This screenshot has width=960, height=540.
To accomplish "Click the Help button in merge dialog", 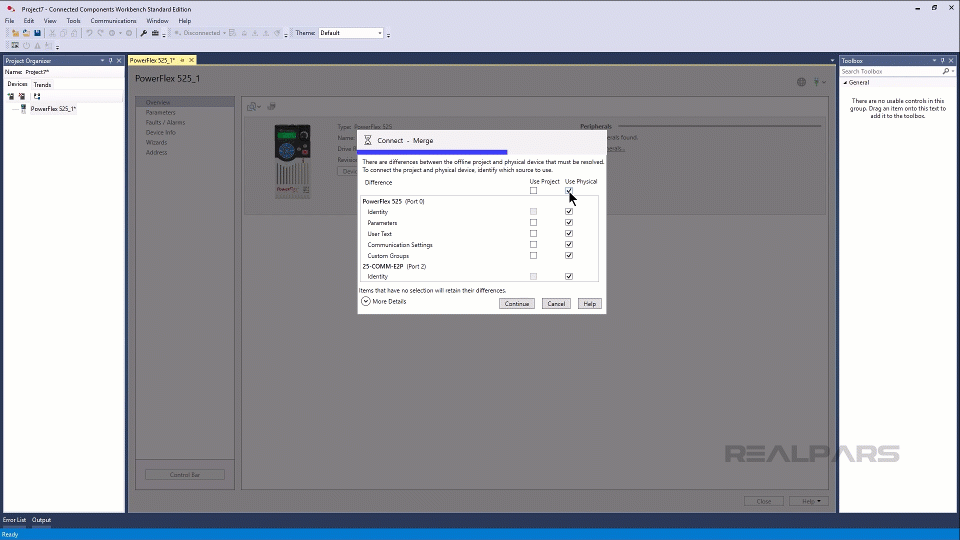I will (x=590, y=304).
